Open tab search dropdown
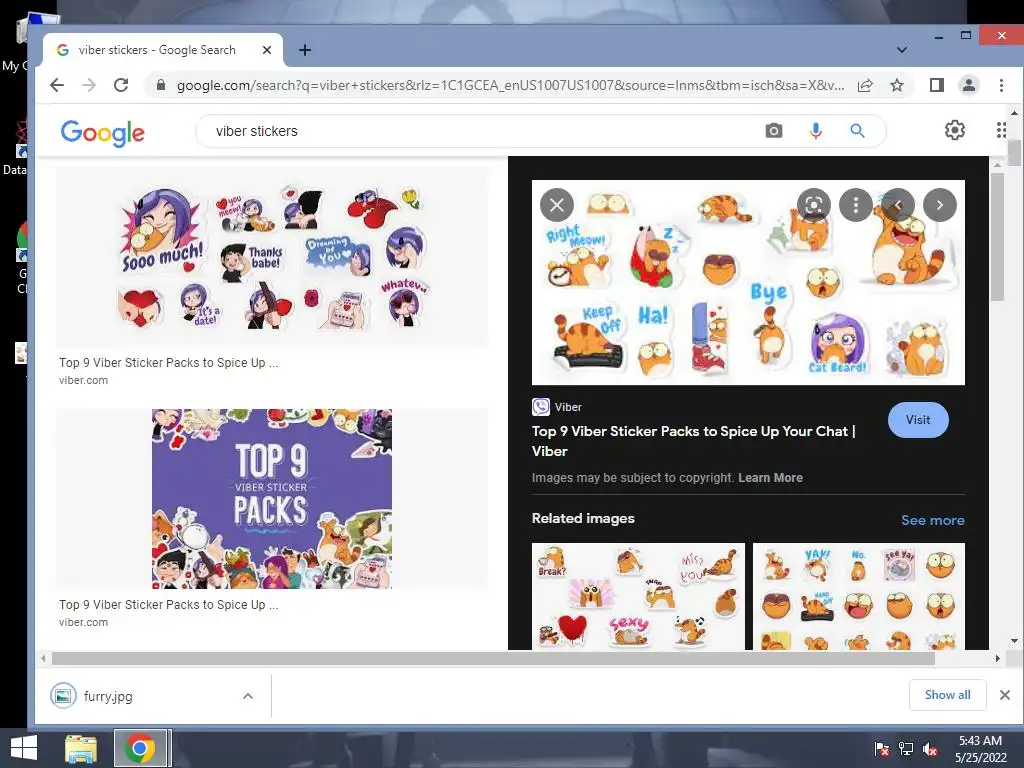 coord(902,50)
